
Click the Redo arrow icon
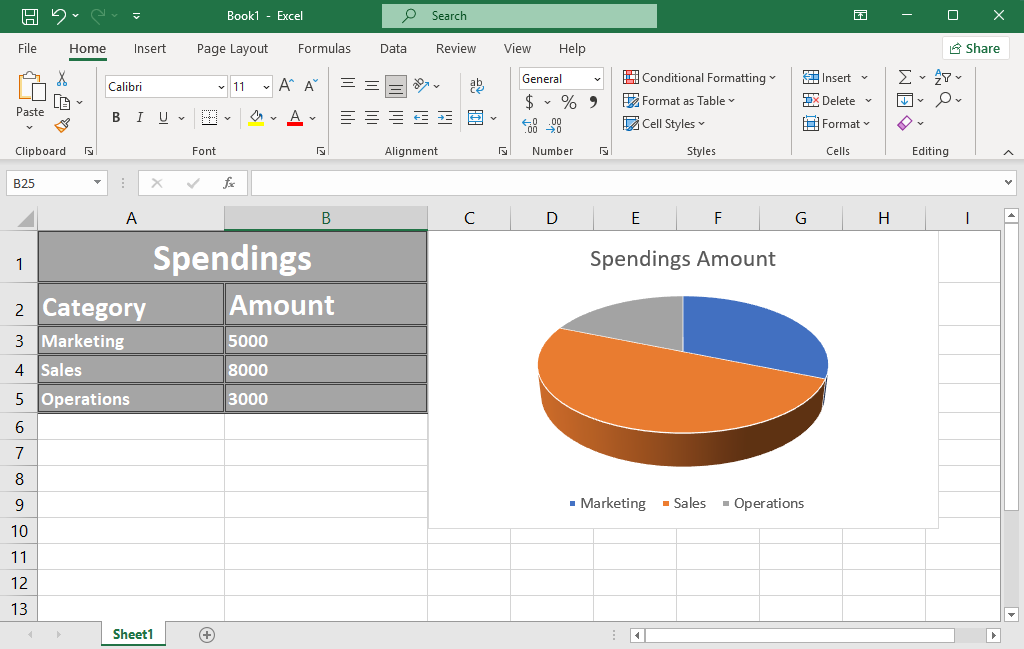pyautogui.click(x=98, y=16)
